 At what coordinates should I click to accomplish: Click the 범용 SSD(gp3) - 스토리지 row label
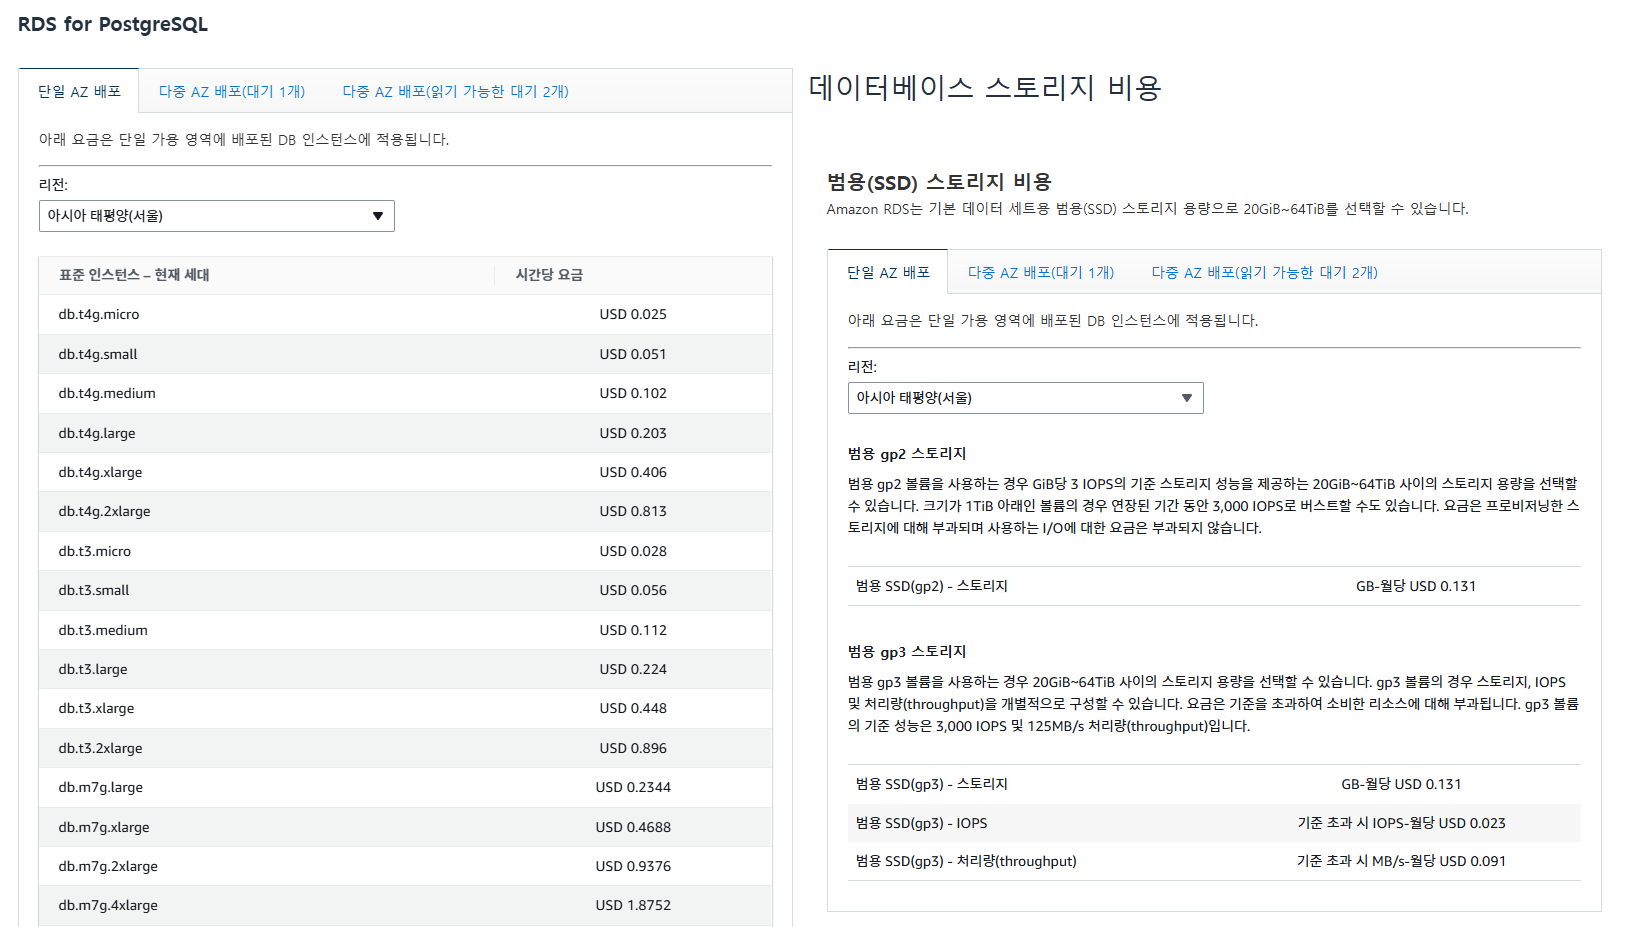click(932, 784)
